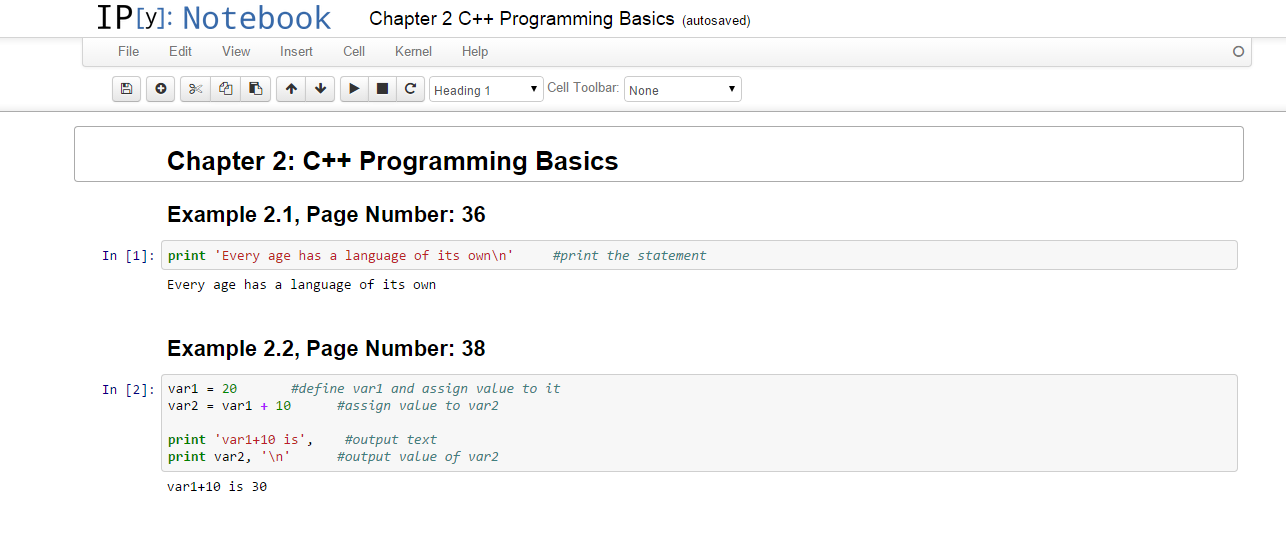Restart the kernel with the circular arrow icon
Viewport: 1286px width, 537px height.
click(410, 89)
